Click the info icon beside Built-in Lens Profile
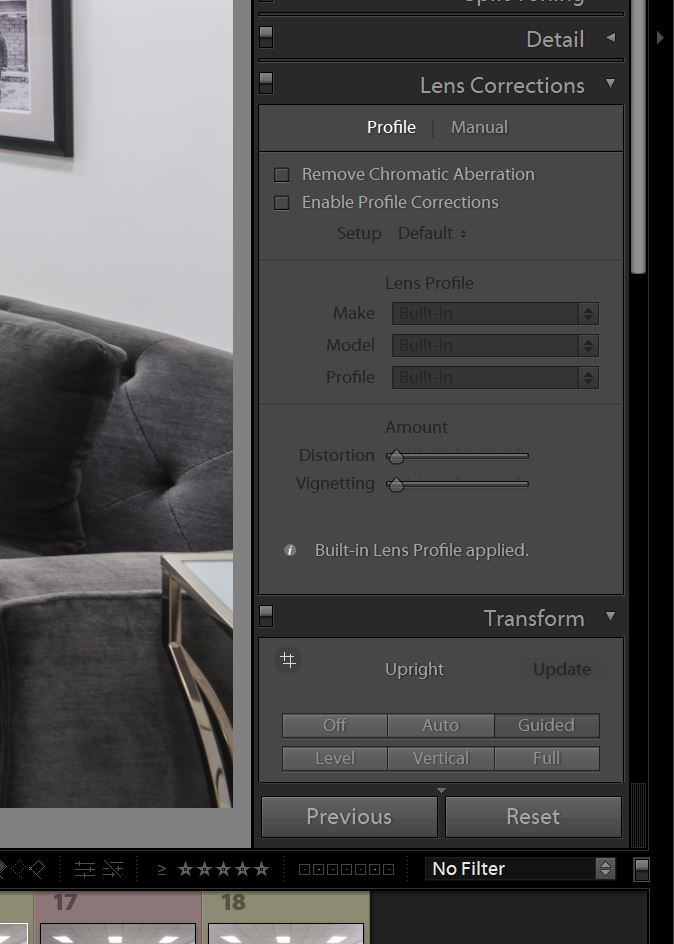Image resolution: width=674 pixels, height=944 pixels. click(290, 550)
